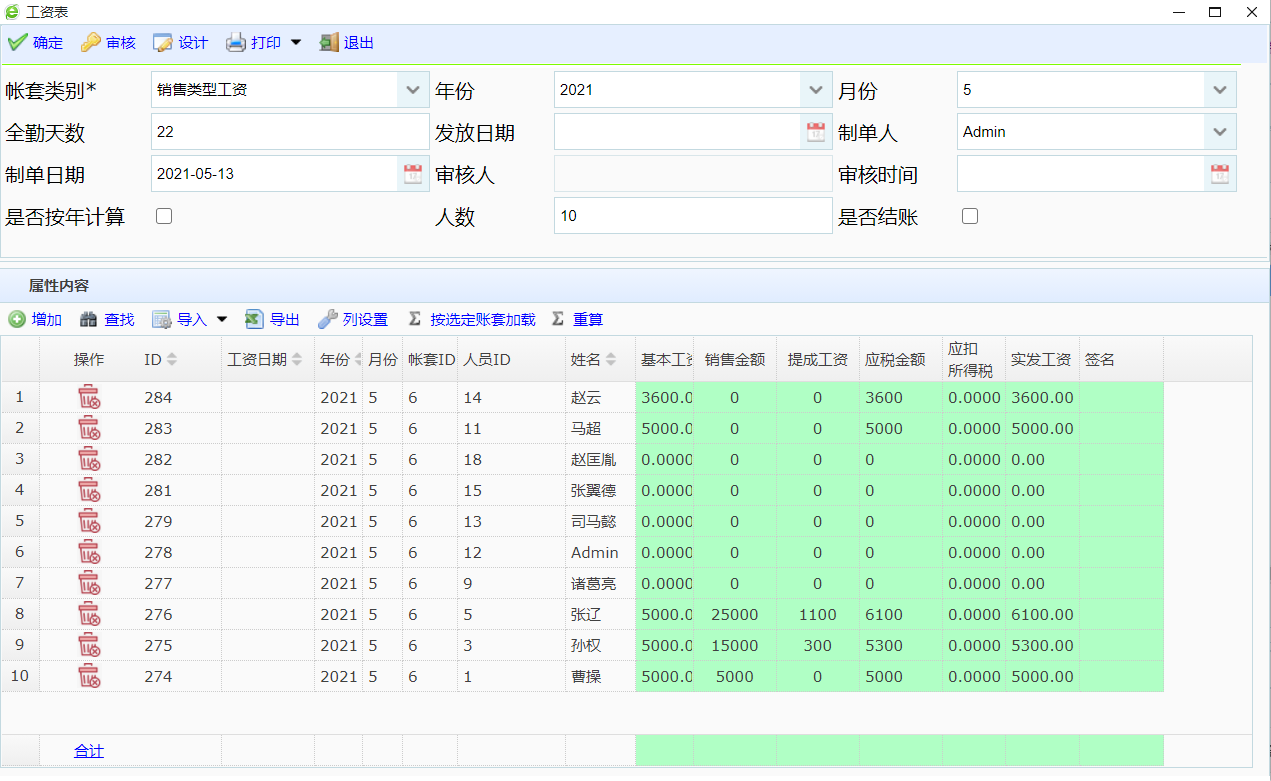Click the 确定 checkmark icon
The width and height of the screenshot is (1271, 781).
click(x=17, y=43)
